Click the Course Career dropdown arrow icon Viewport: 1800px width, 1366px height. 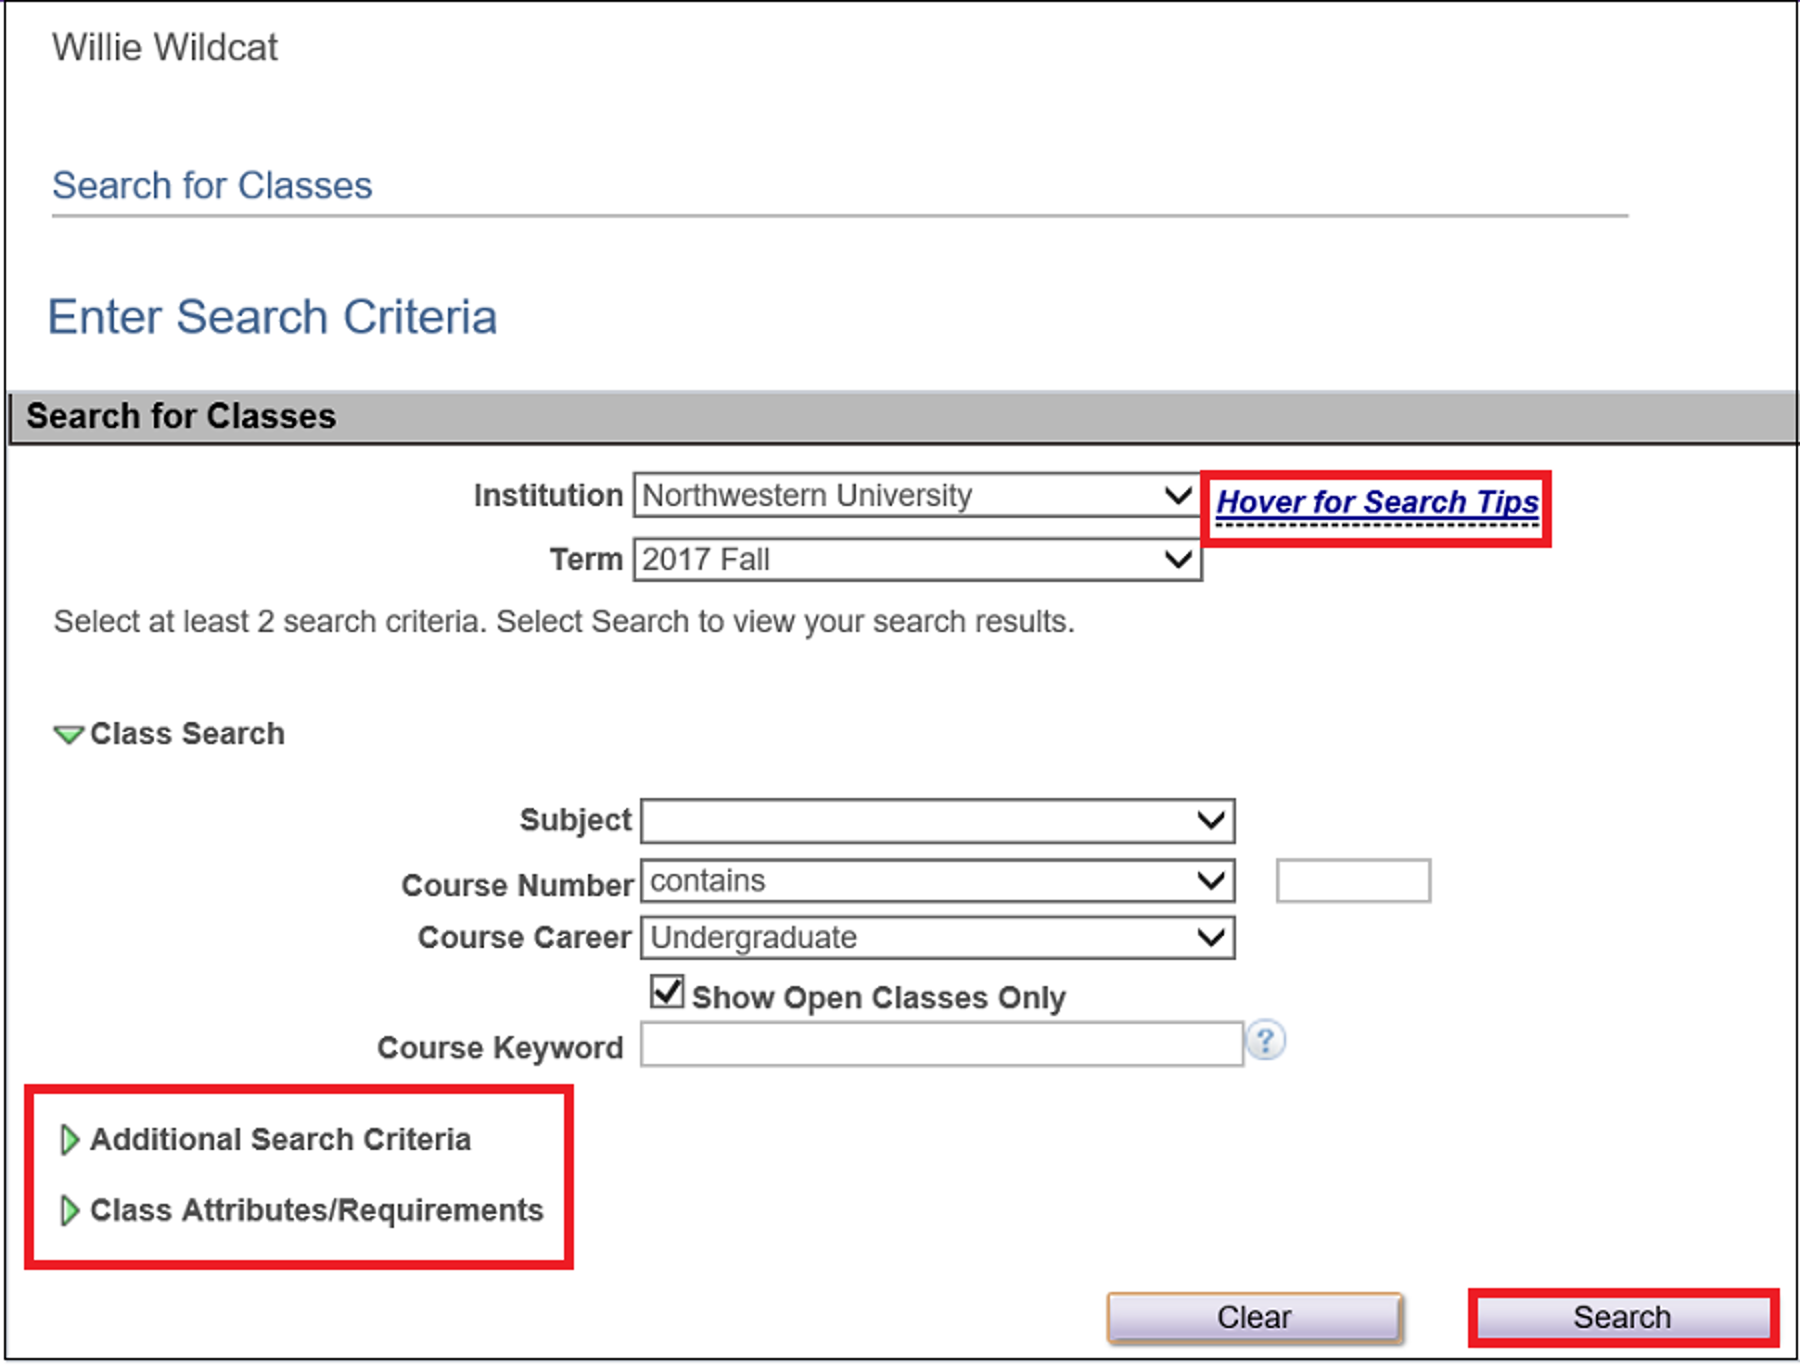(x=1211, y=938)
